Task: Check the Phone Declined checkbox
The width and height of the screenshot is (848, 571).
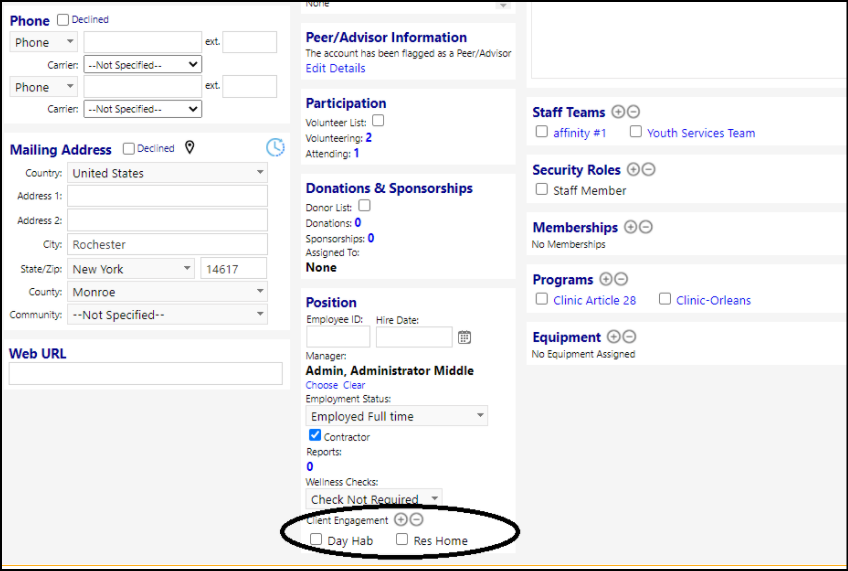Action: point(63,19)
